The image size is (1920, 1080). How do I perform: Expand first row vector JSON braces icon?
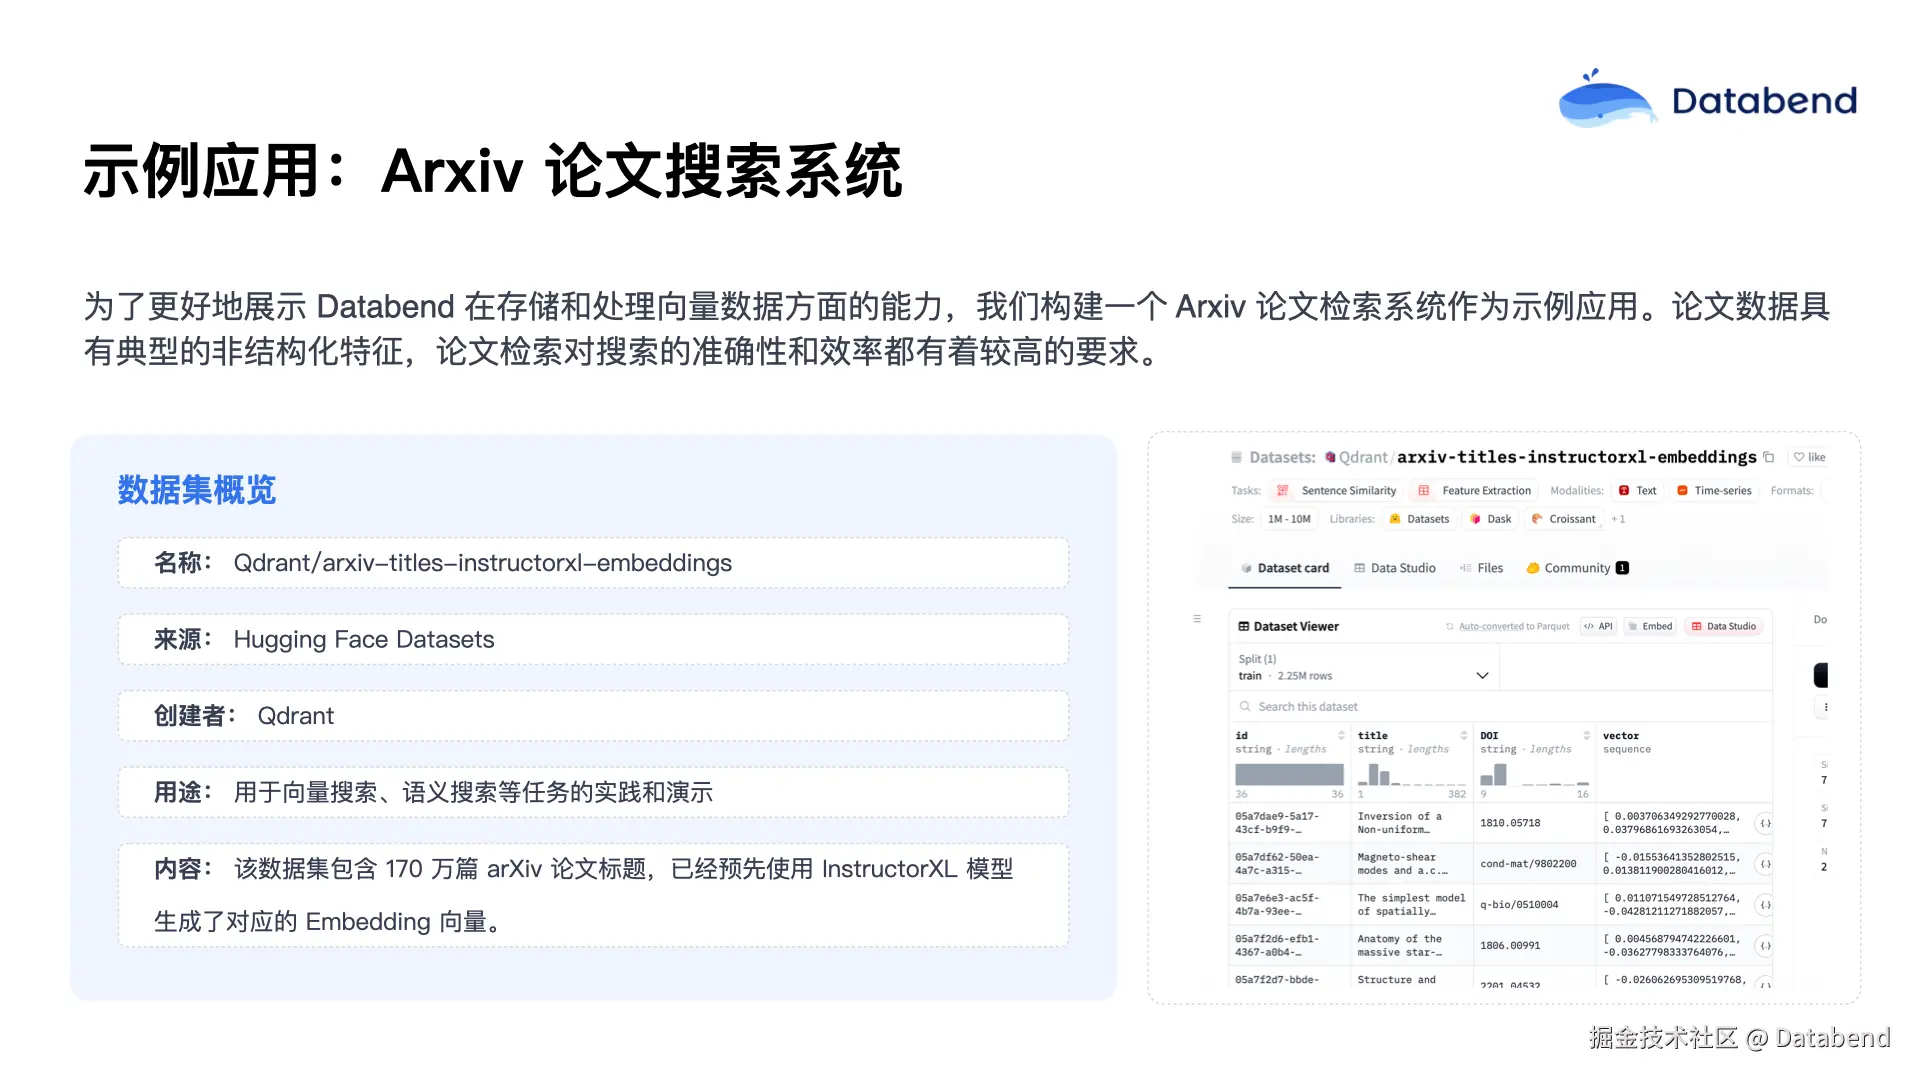pyautogui.click(x=1765, y=823)
